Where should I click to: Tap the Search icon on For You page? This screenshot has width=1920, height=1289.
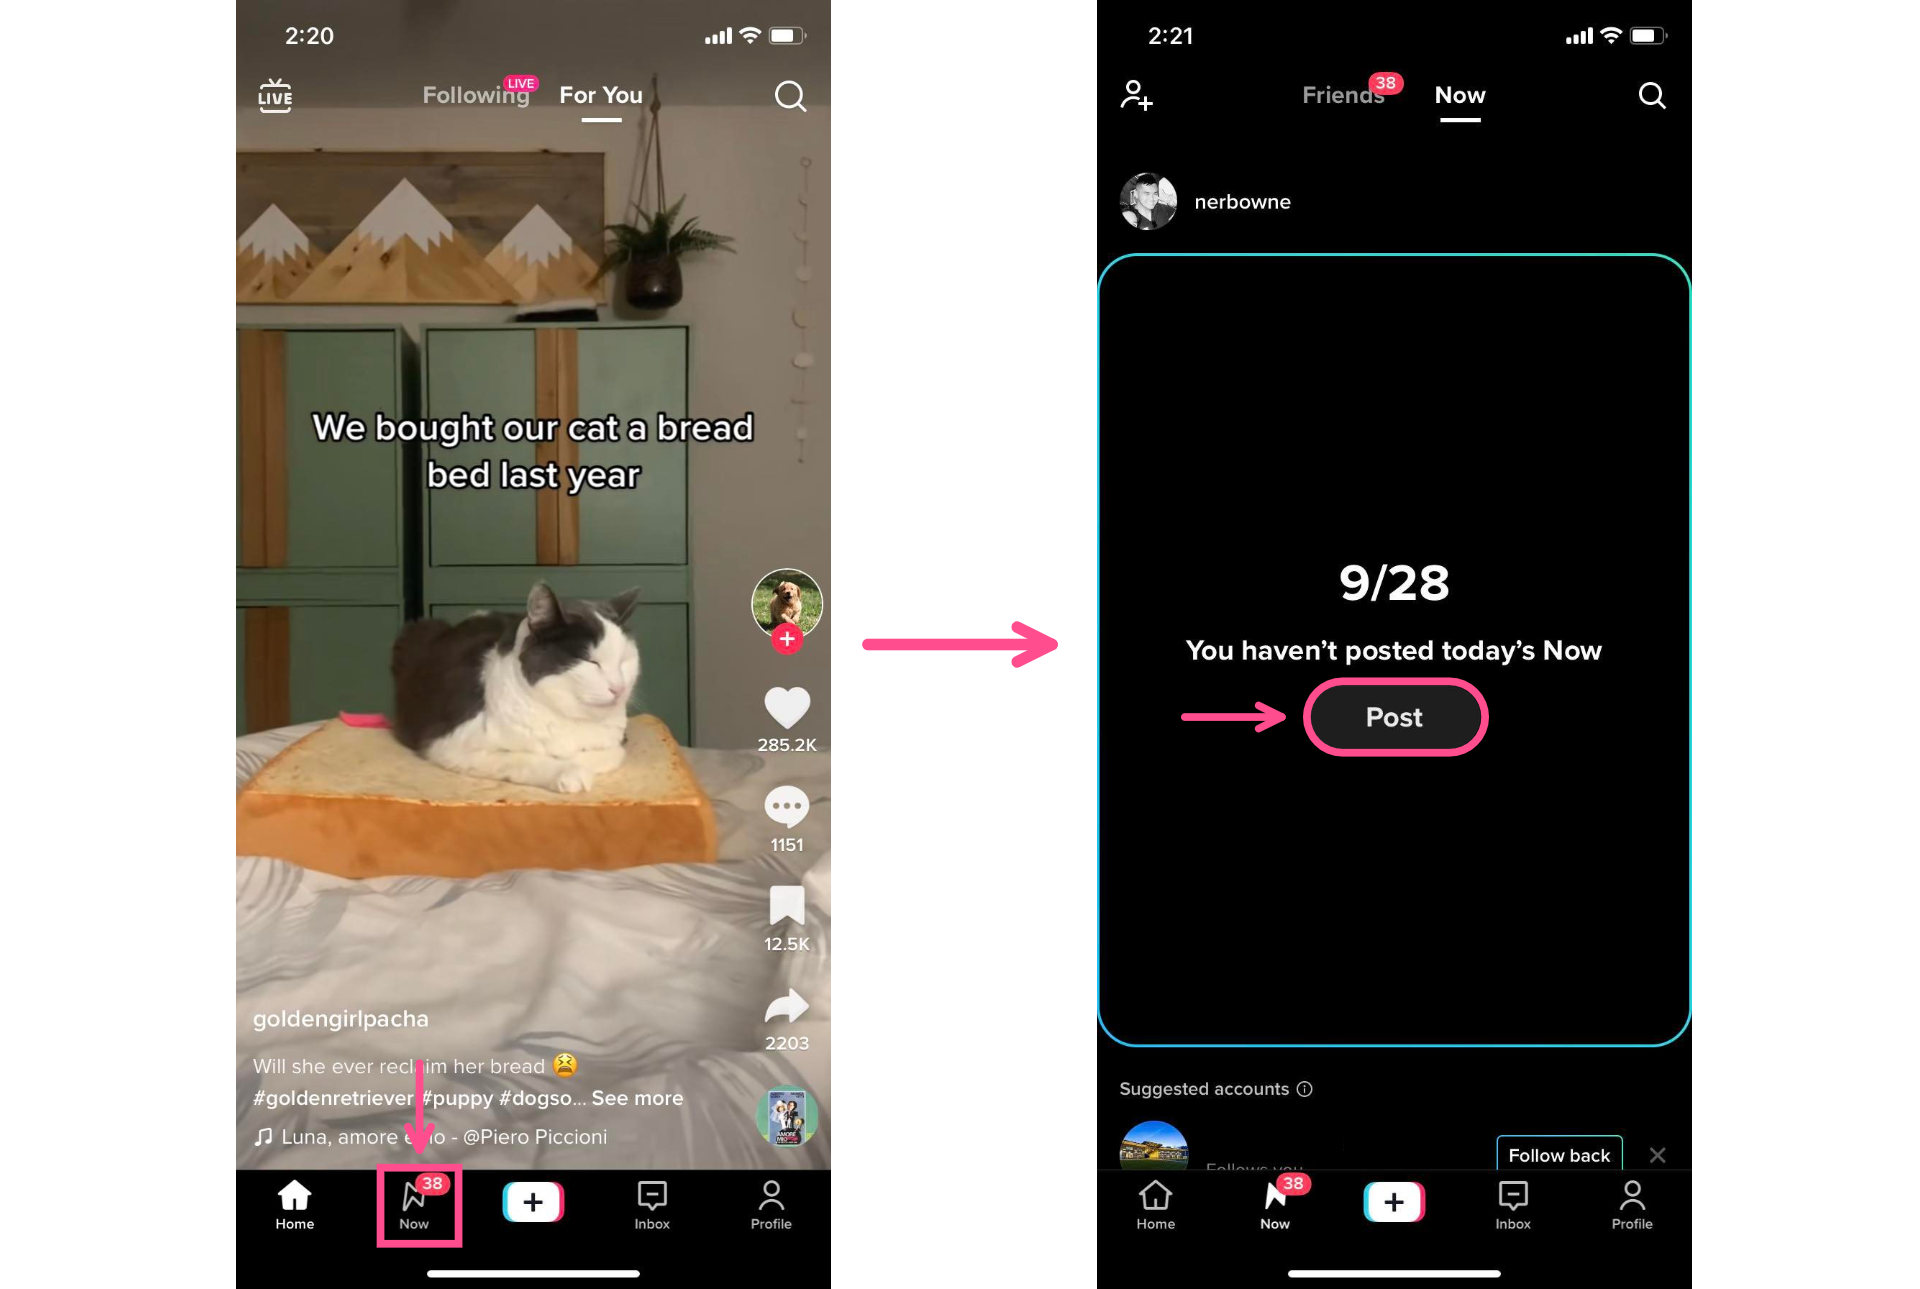point(790,96)
